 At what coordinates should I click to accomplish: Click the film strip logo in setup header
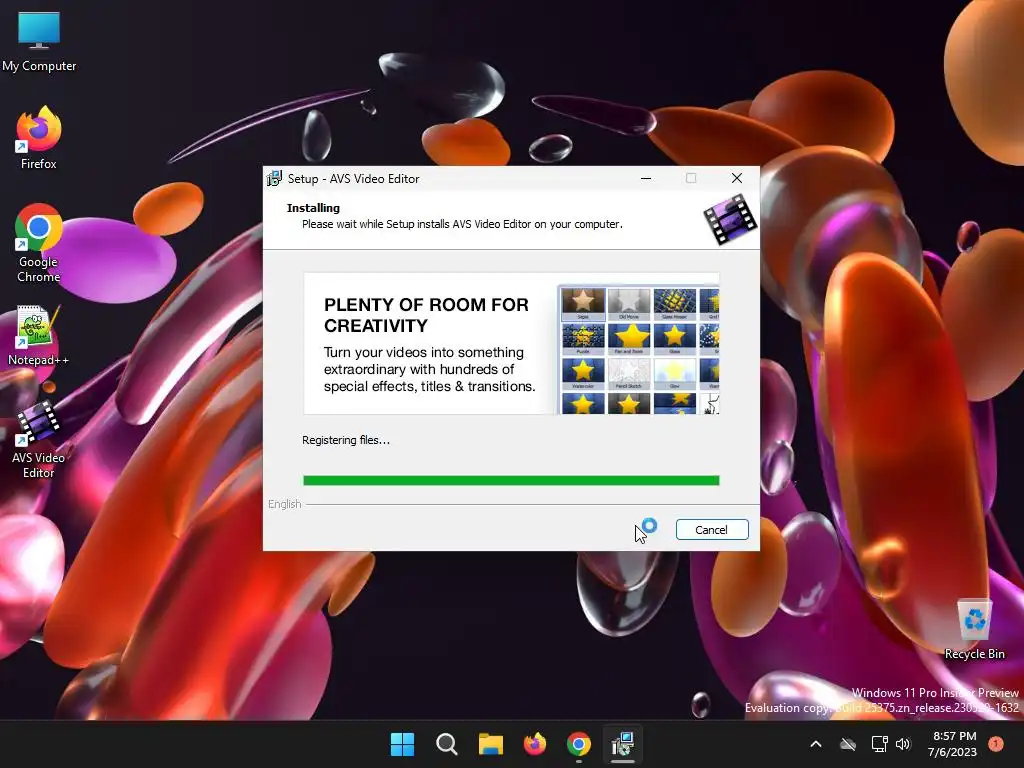pos(730,219)
